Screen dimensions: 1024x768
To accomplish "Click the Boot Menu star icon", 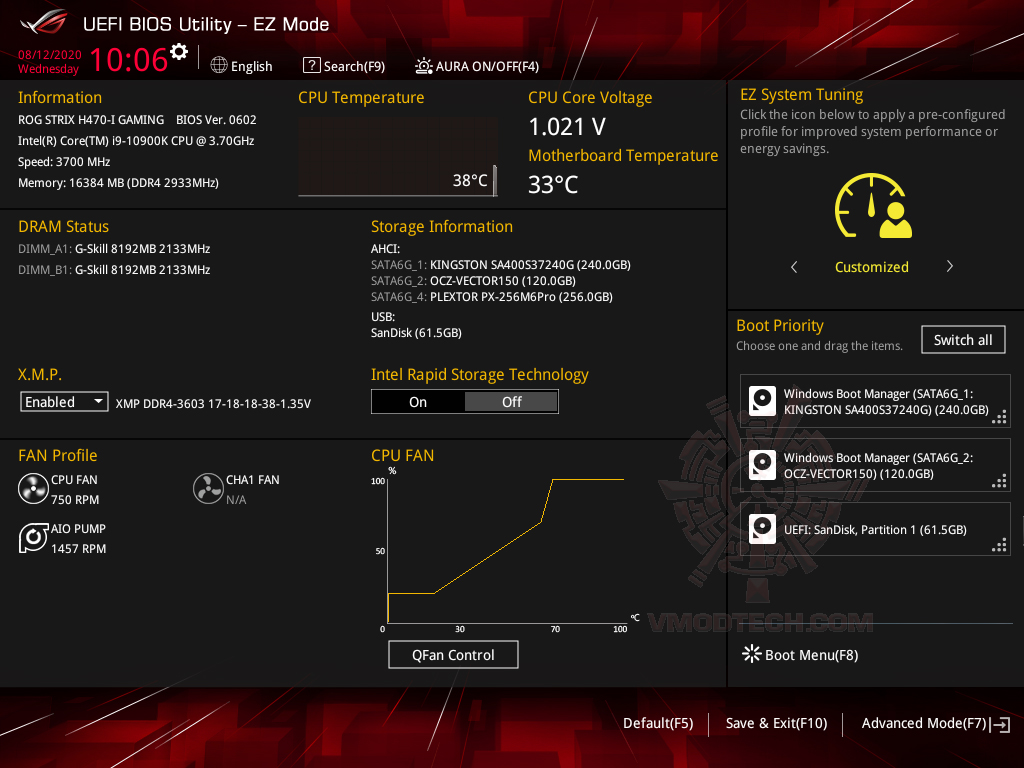I will tap(752, 654).
